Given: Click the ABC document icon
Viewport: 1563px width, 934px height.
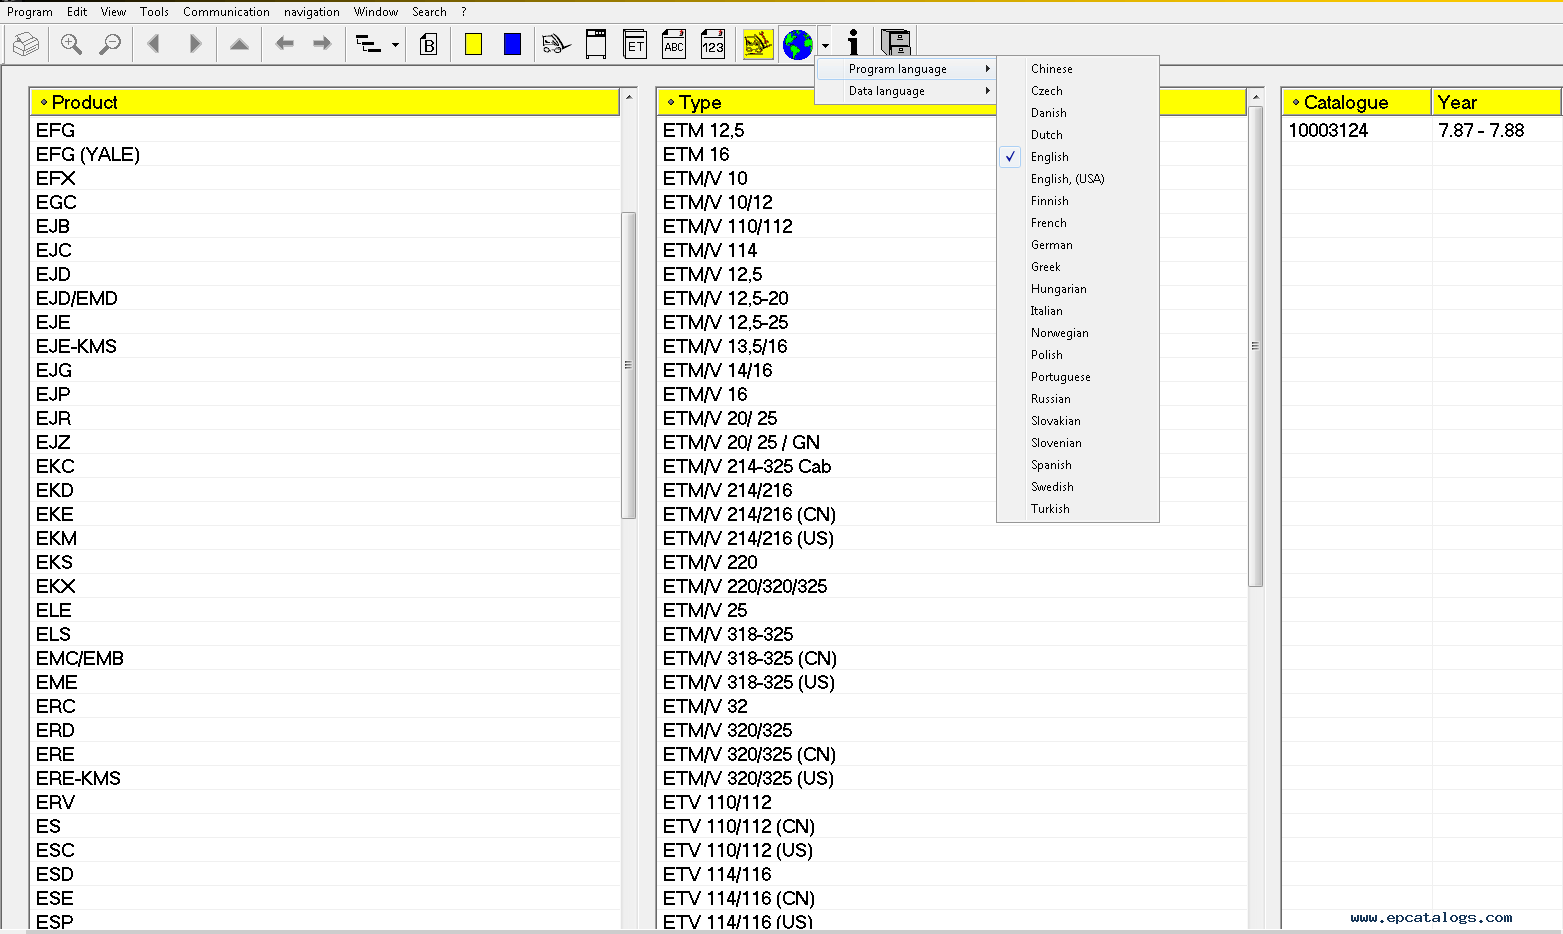Looking at the screenshot, I should pos(674,45).
